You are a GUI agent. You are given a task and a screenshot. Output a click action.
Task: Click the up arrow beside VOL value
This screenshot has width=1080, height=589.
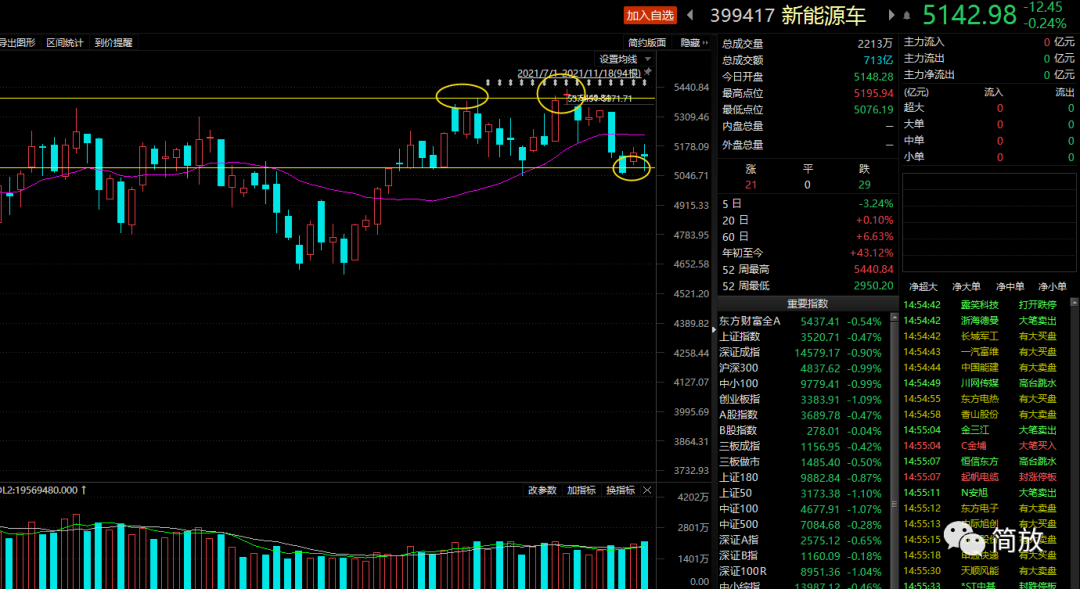pos(84,490)
